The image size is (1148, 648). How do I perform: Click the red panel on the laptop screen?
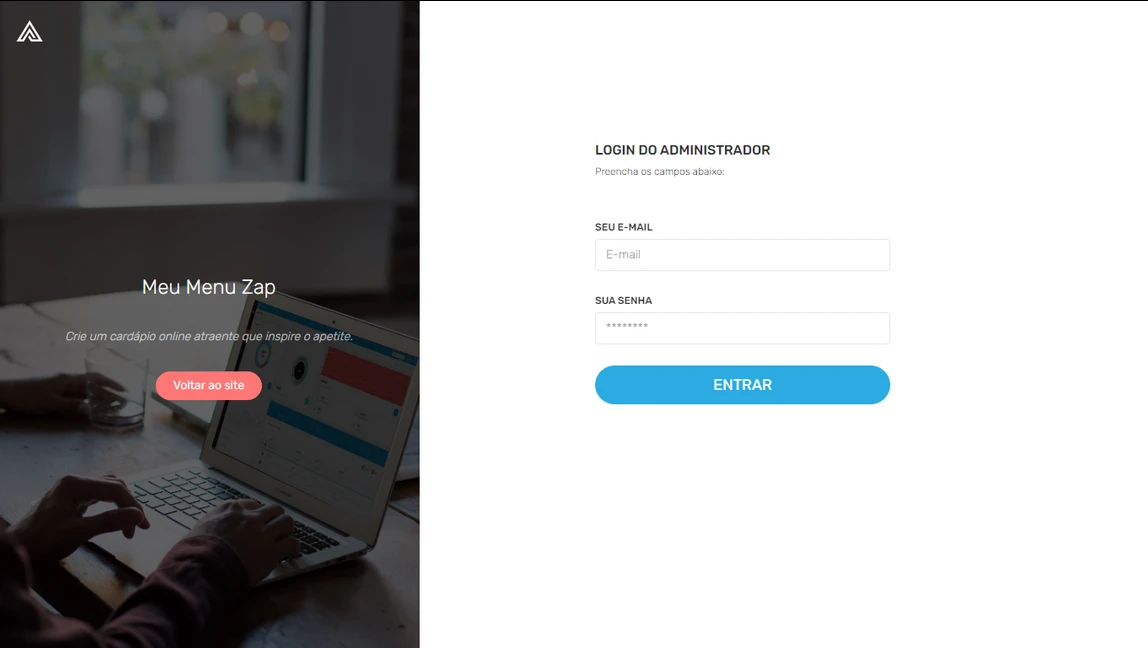tap(366, 375)
